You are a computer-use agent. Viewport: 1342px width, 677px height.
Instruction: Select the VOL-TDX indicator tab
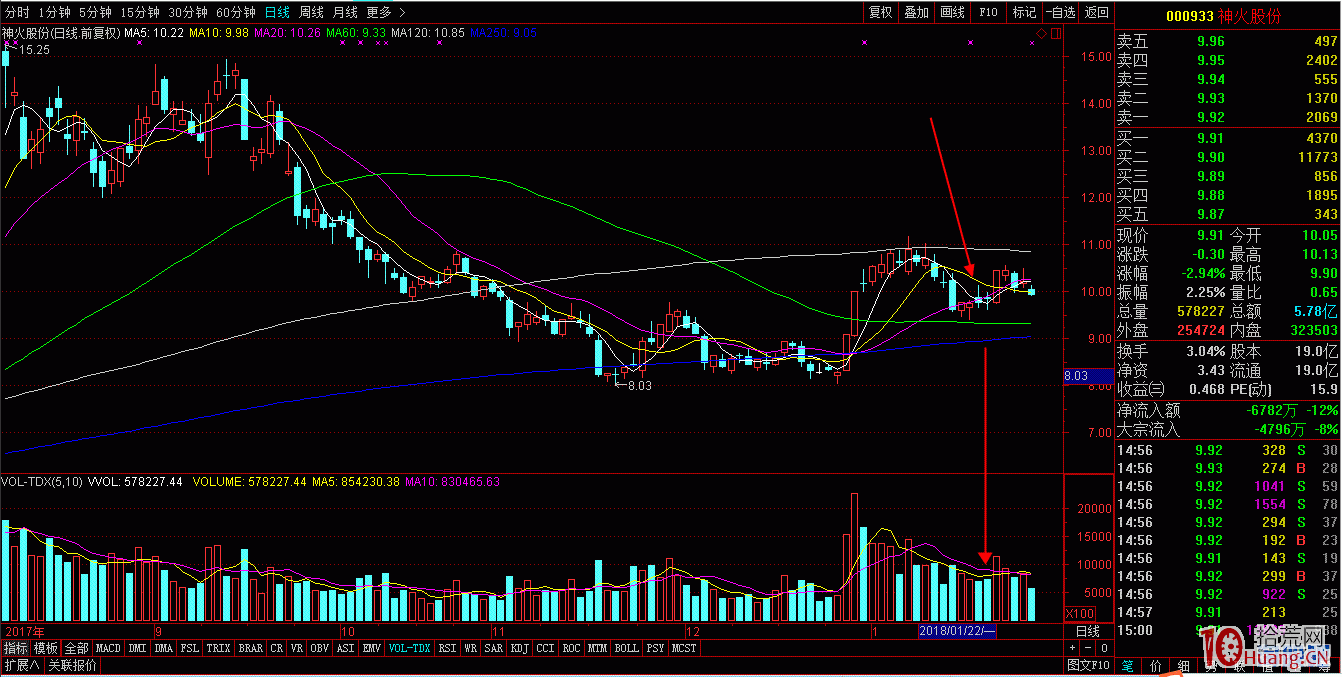[410, 648]
